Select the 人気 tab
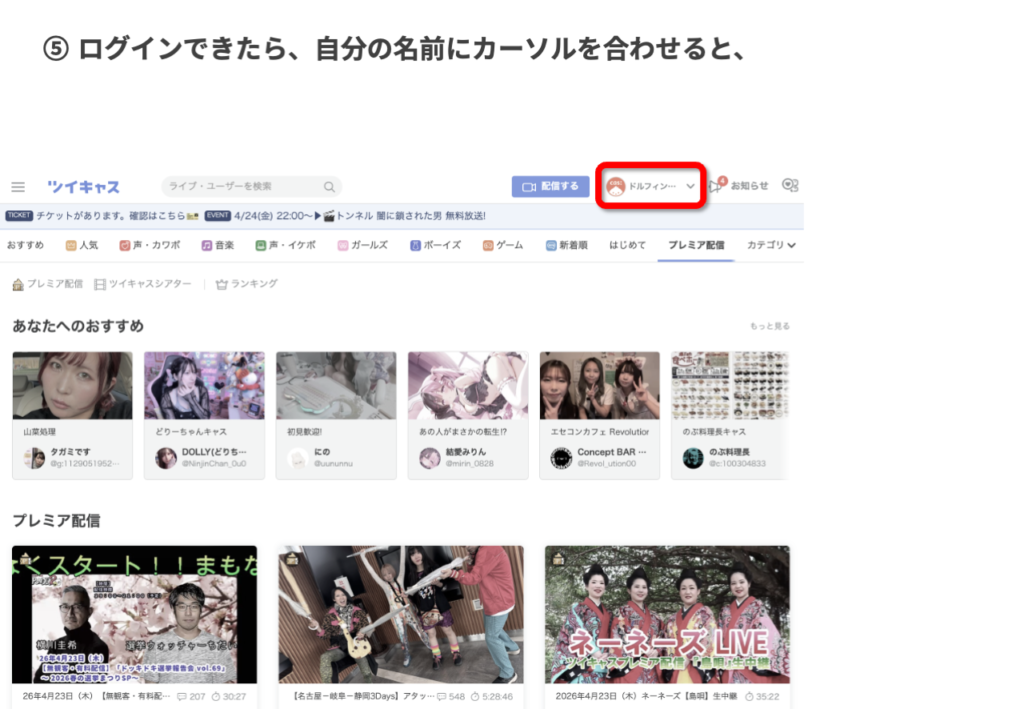The width and height of the screenshot is (1024, 709). [81, 245]
